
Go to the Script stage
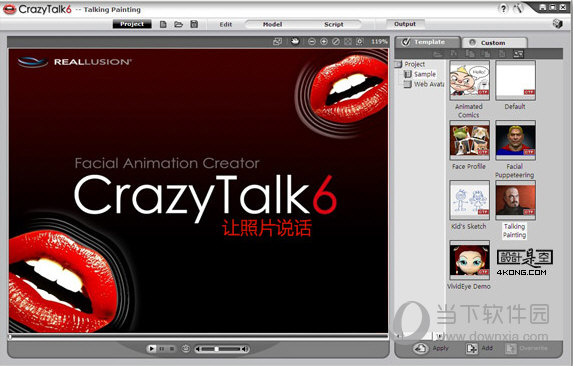334,24
